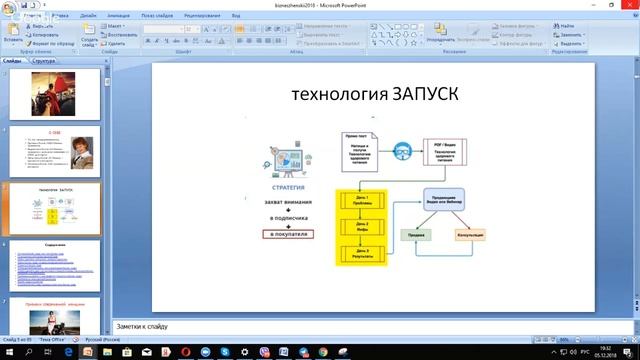Viewport: 640px width, 360px height.
Task: Open Skype from taskbar
Action: click(225, 352)
